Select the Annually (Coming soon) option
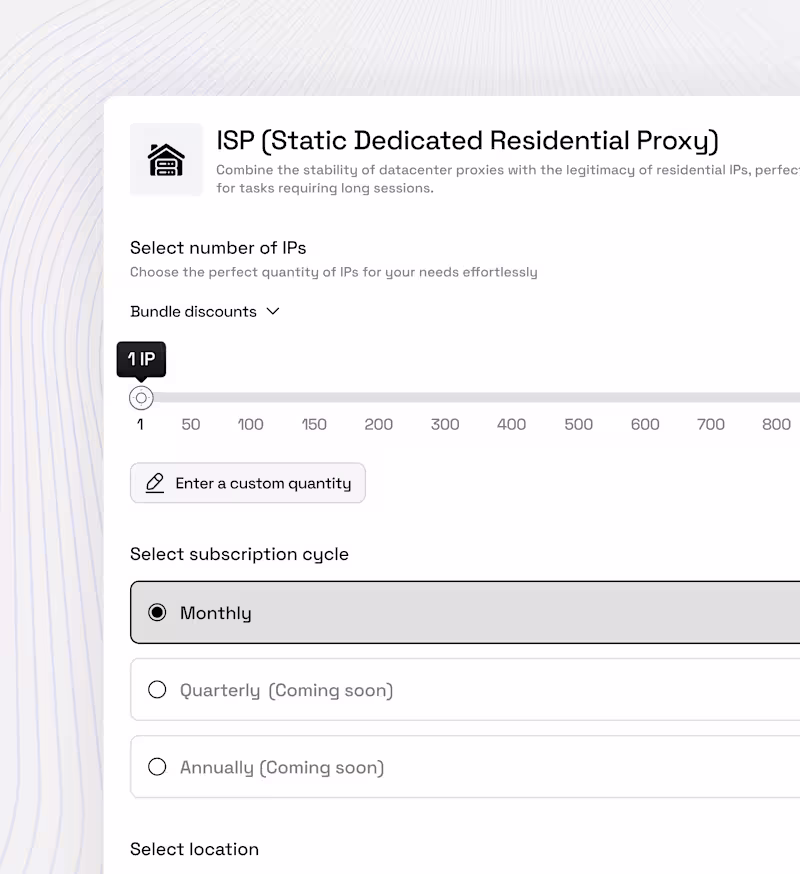Viewport: 800px width, 874px height. [x=157, y=766]
